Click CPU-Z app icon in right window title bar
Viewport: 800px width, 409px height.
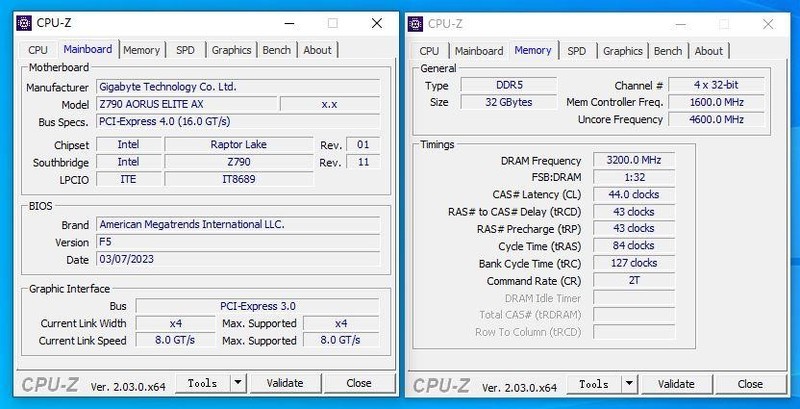pyautogui.click(x=415, y=24)
